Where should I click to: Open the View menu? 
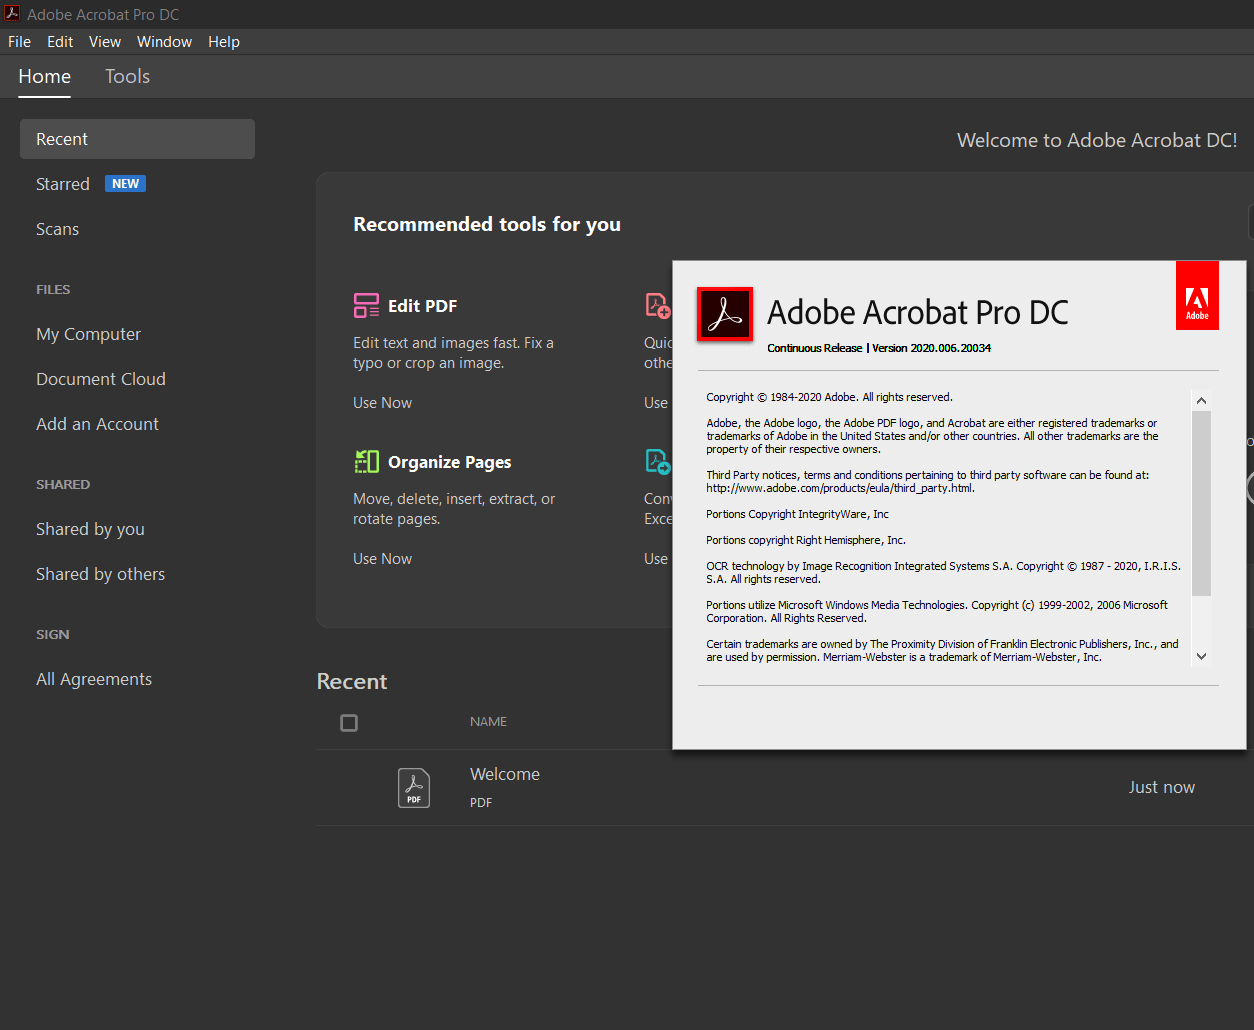point(104,41)
